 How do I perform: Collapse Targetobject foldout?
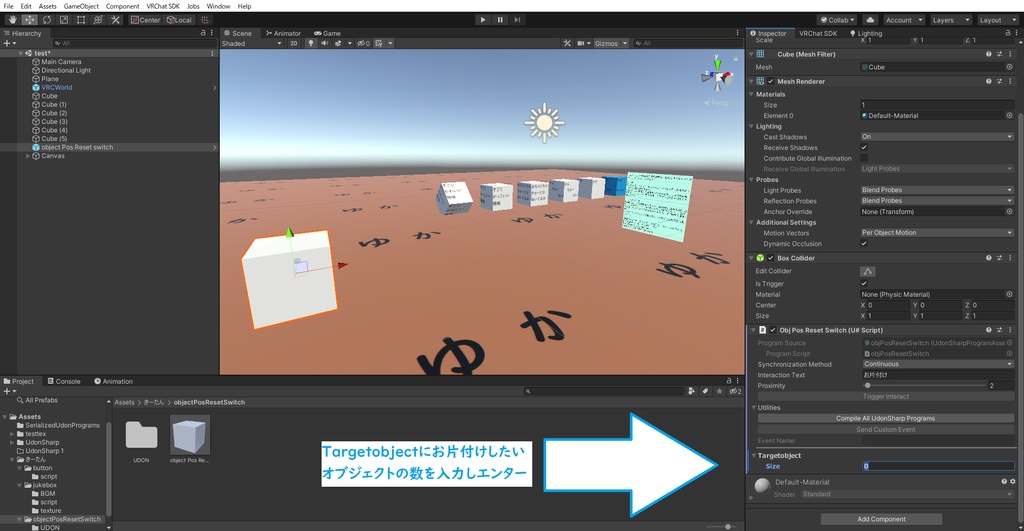pos(753,455)
